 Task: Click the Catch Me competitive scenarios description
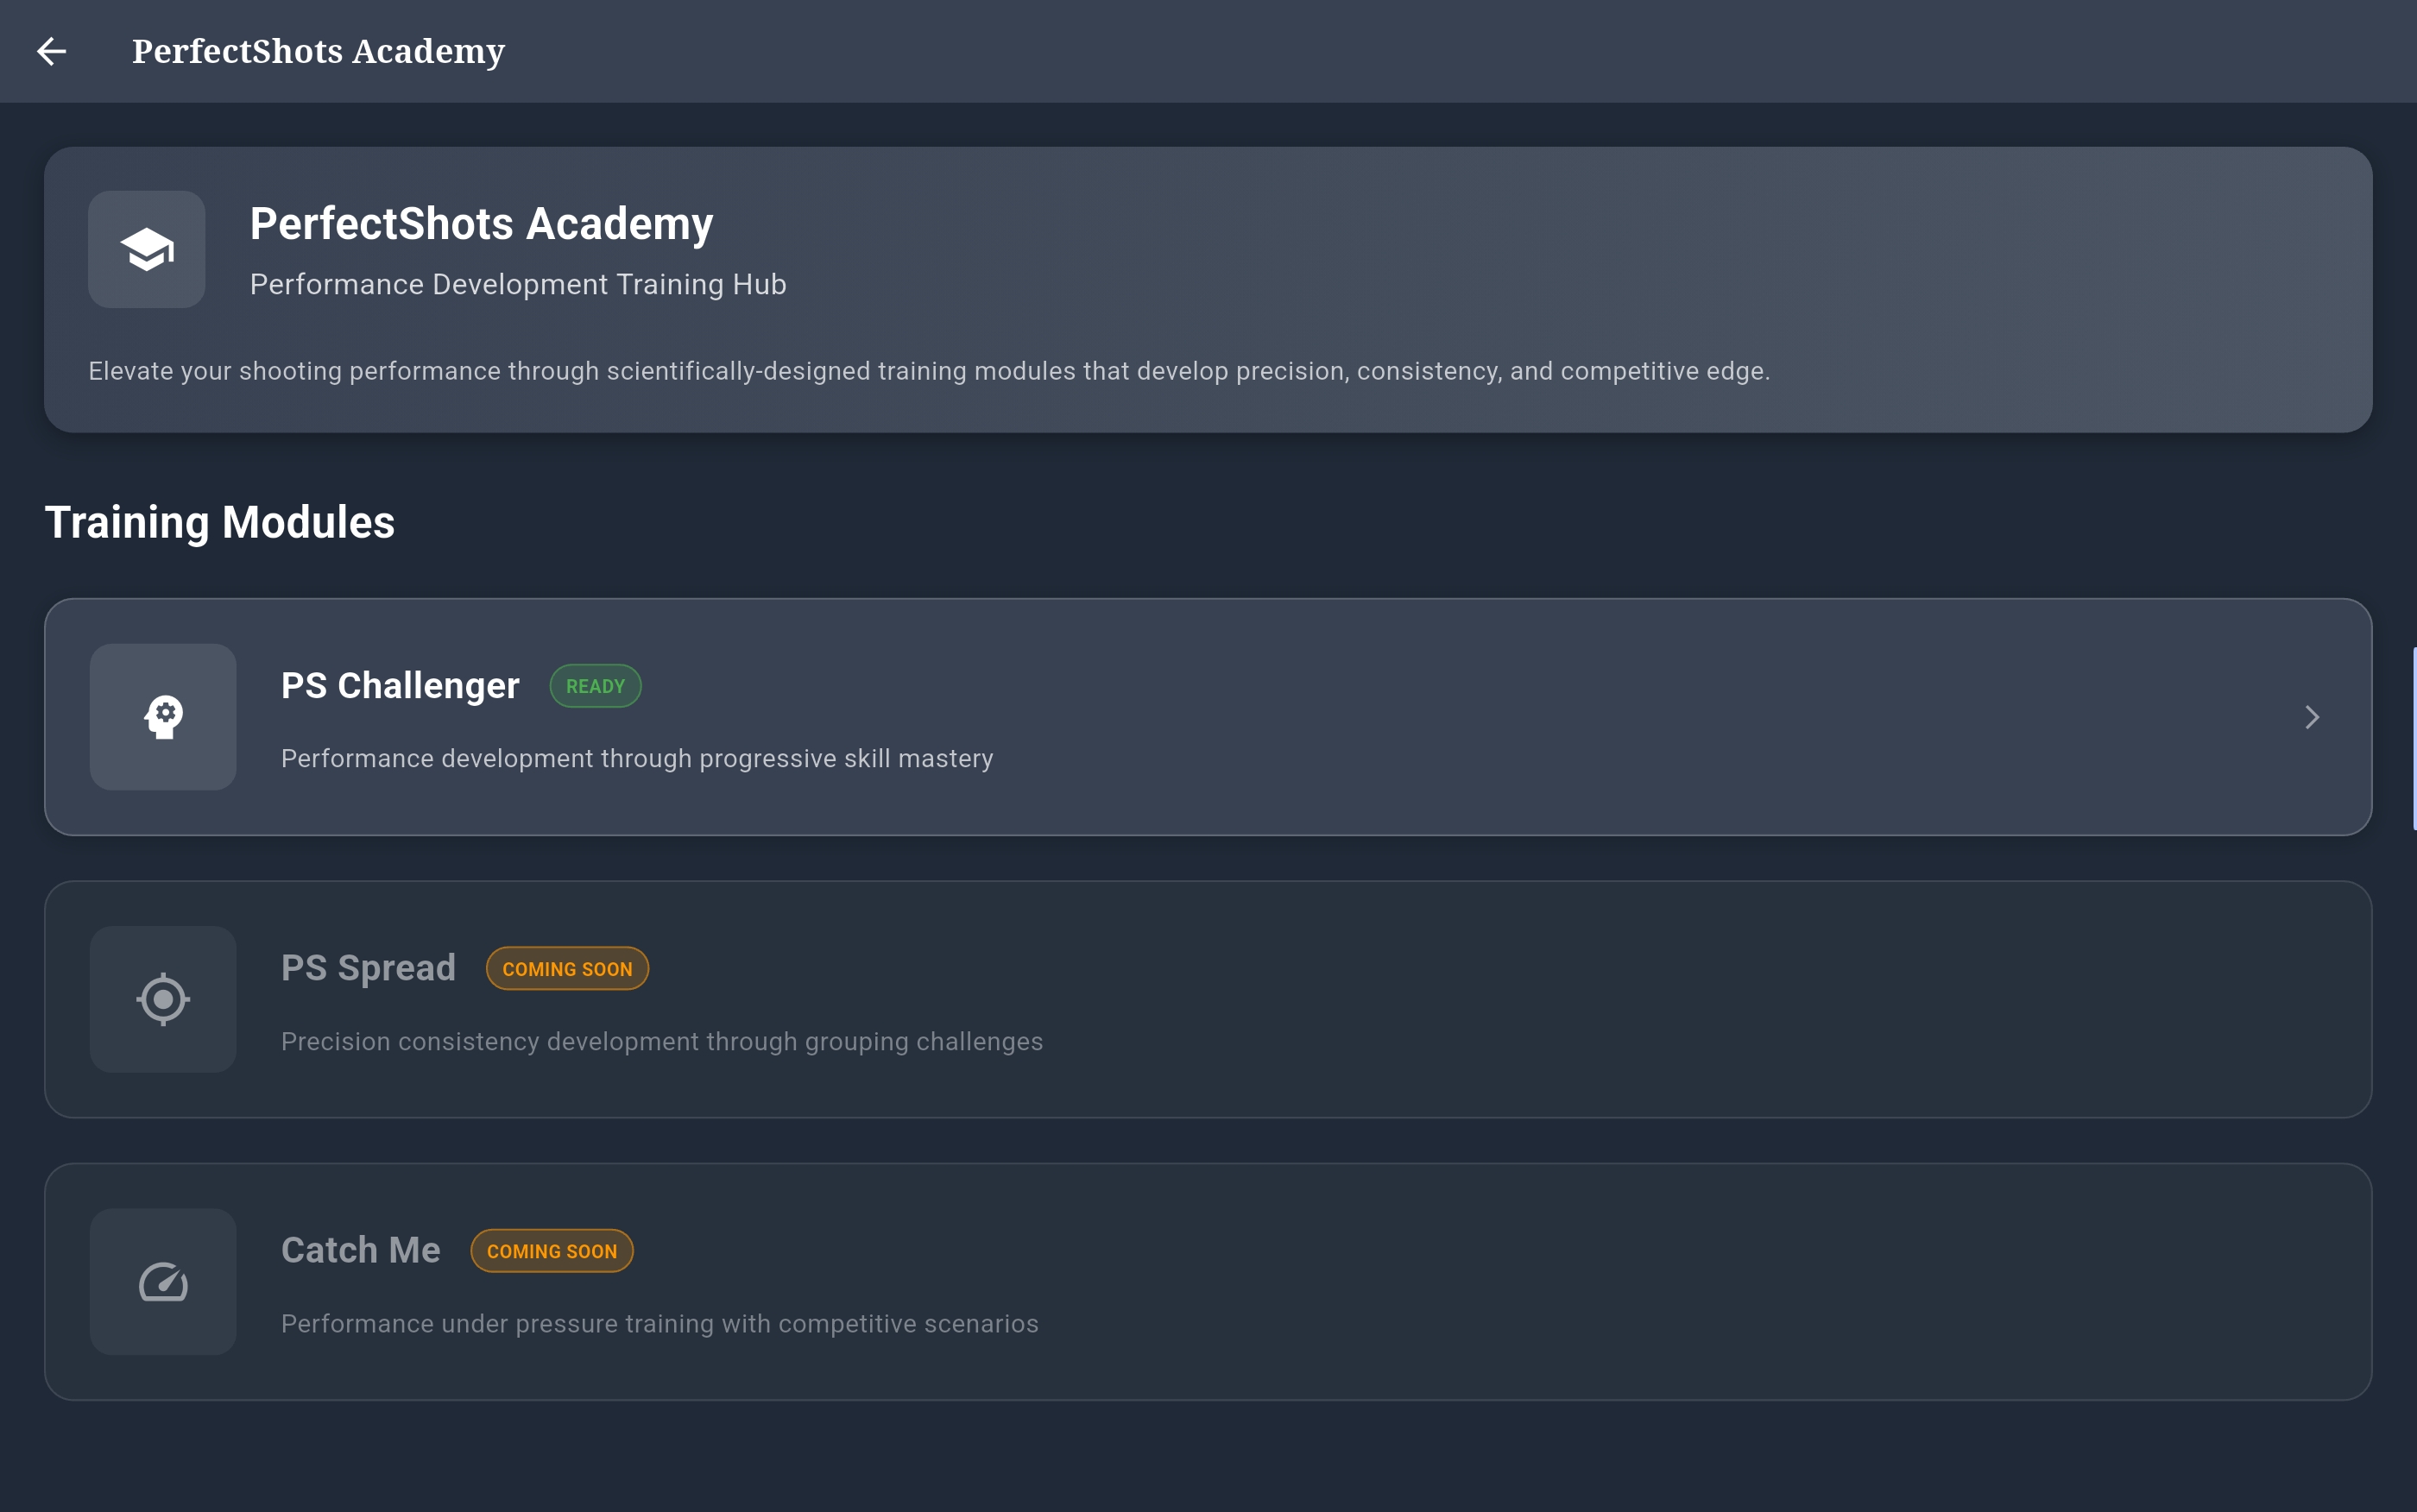[659, 1324]
